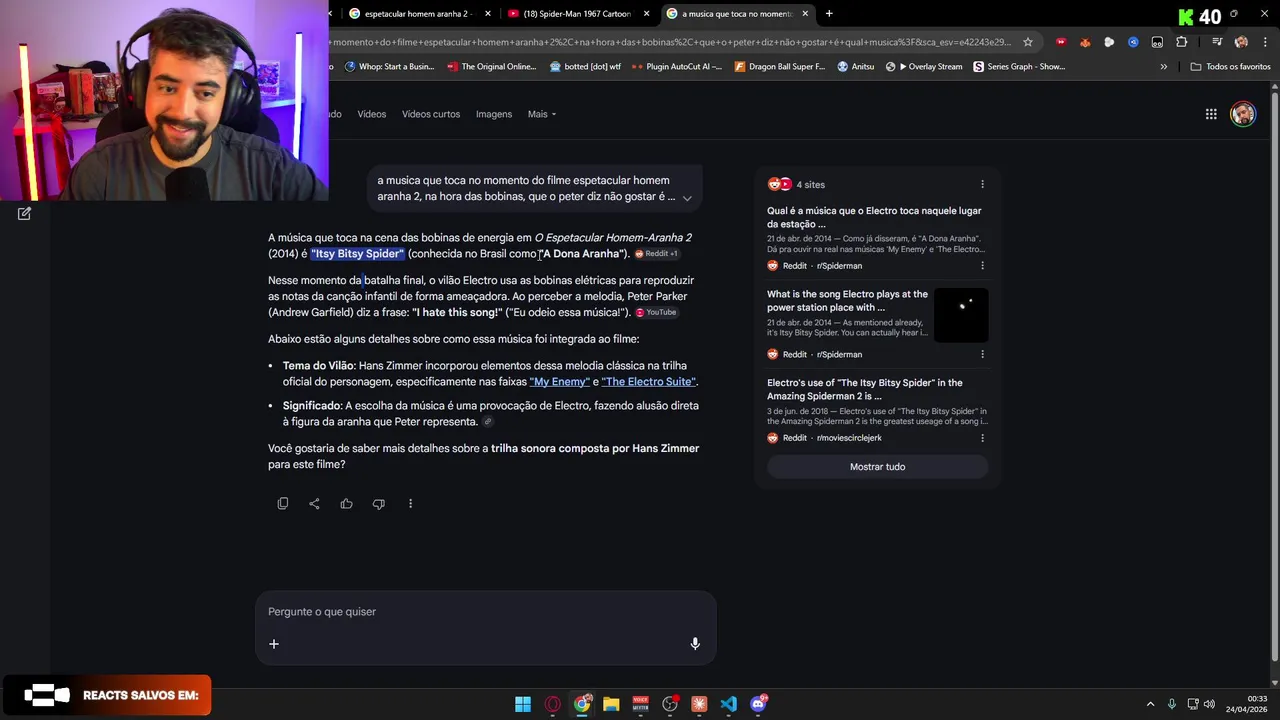The width and height of the screenshot is (1280, 720).
Task: Open options for first Reddit source
Action: pos(982,266)
